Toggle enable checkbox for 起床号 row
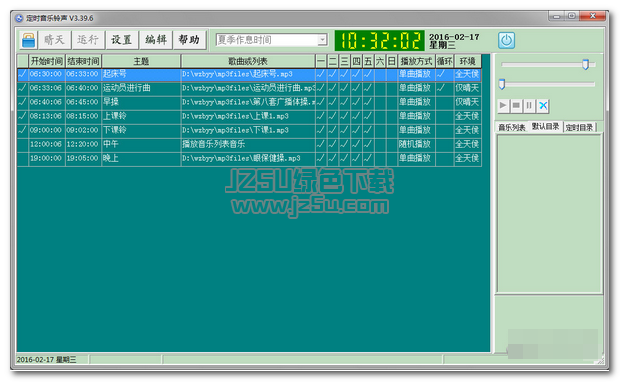620x382 pixels. [23, 74]
